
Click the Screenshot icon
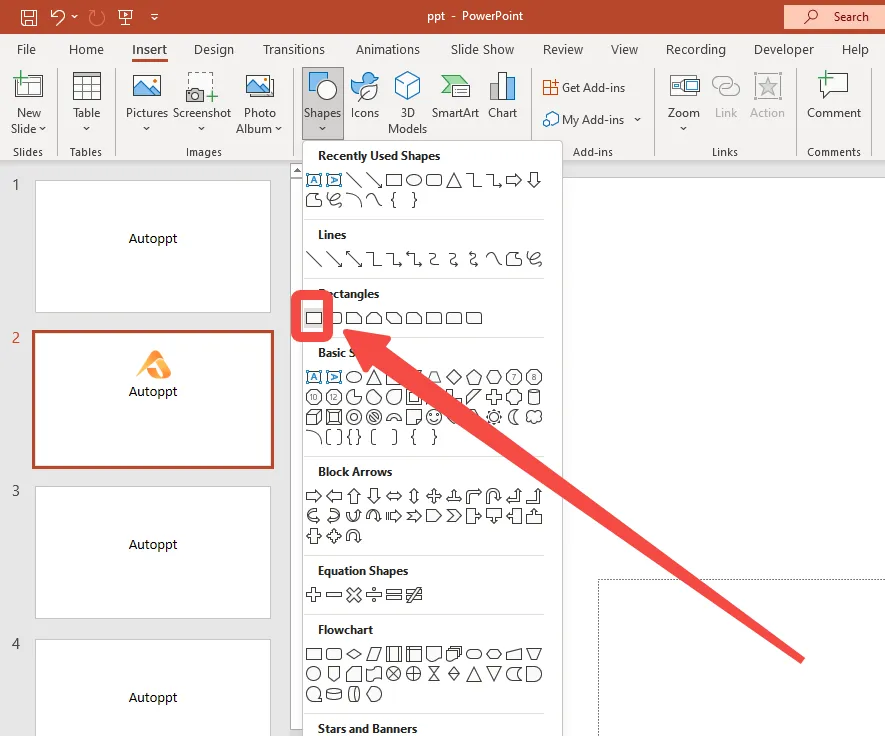point(201,86)
